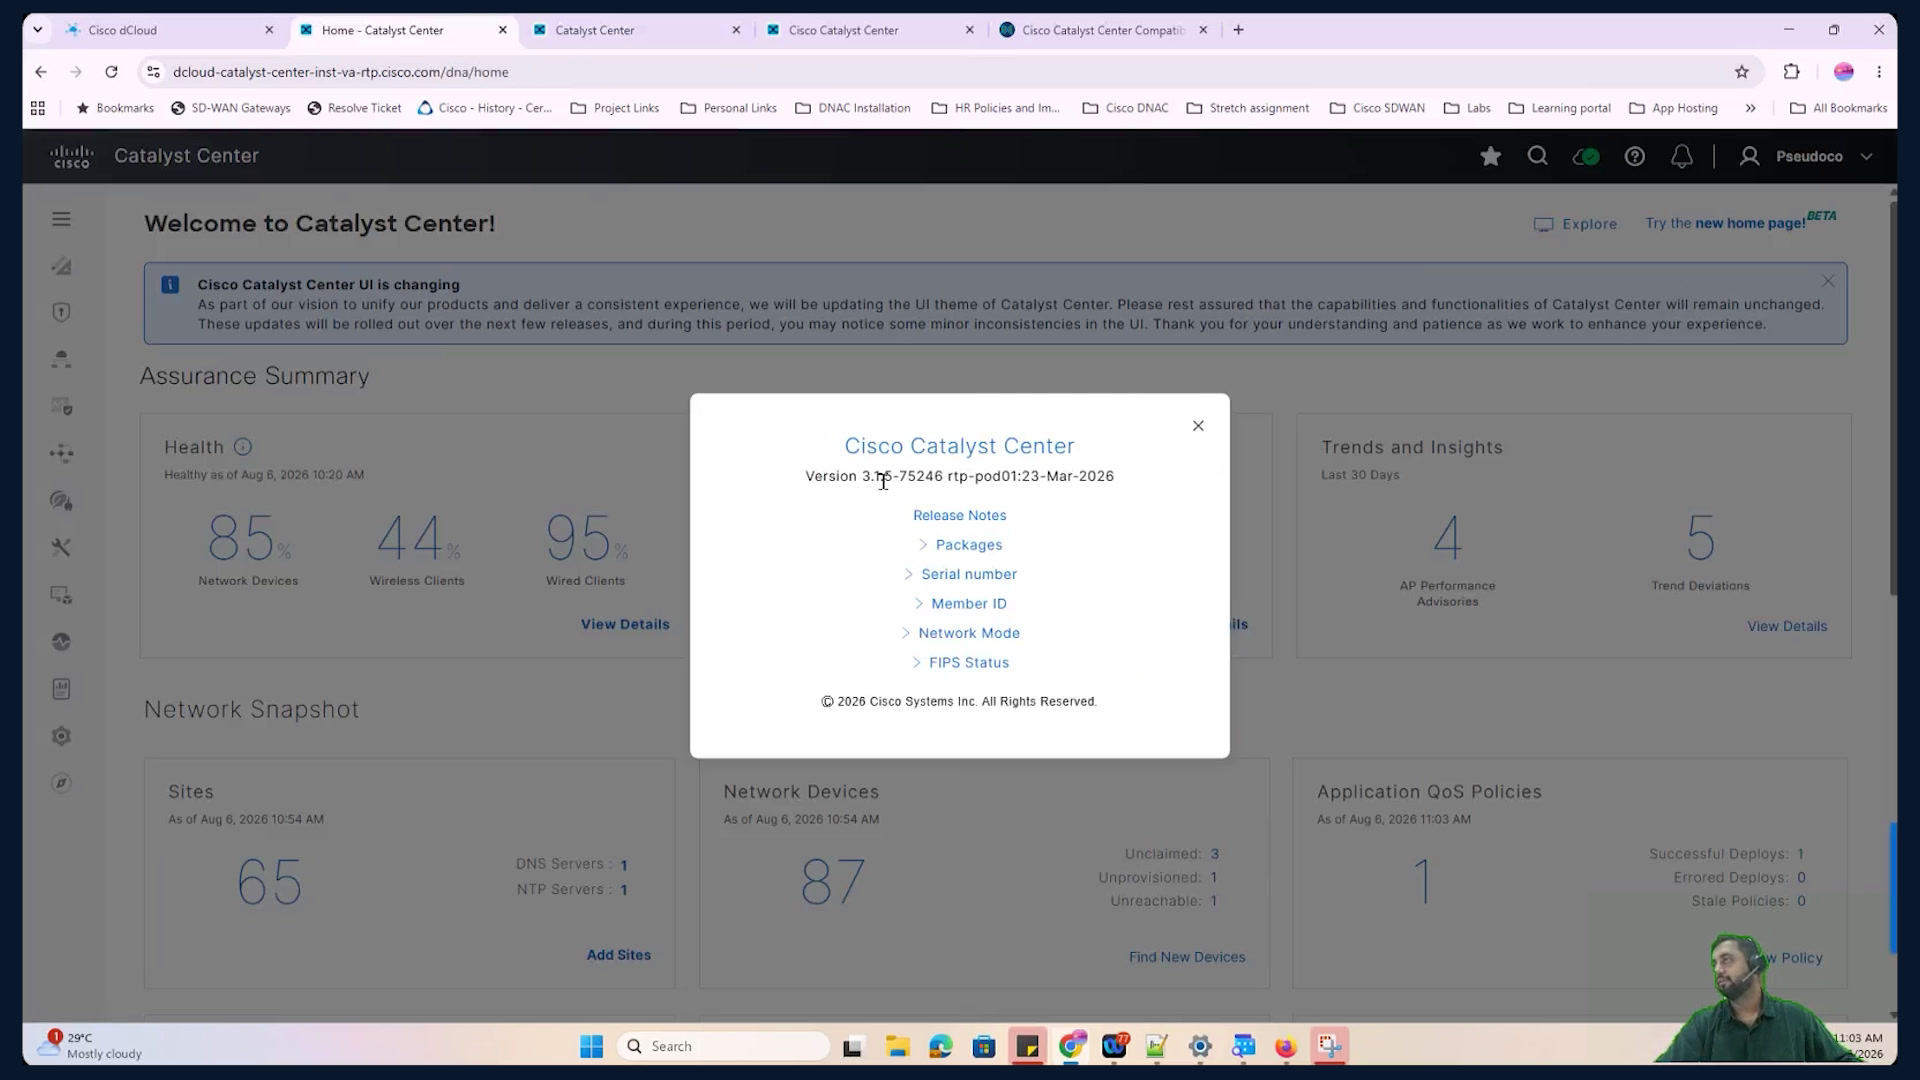Dismiss the UI is changing banner
This screenshot has height=1080, width=1920.
pos(1828,281)
